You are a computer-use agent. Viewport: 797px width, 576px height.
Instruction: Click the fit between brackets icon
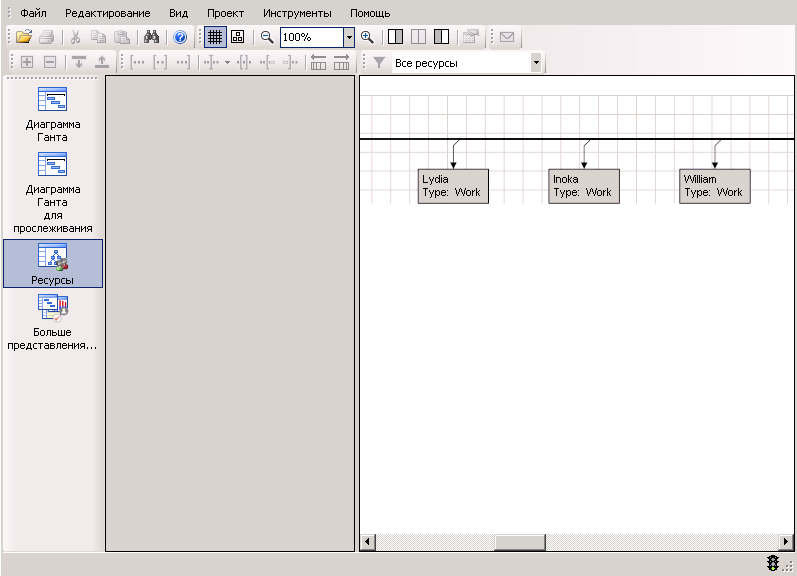[x=160, y=63]
